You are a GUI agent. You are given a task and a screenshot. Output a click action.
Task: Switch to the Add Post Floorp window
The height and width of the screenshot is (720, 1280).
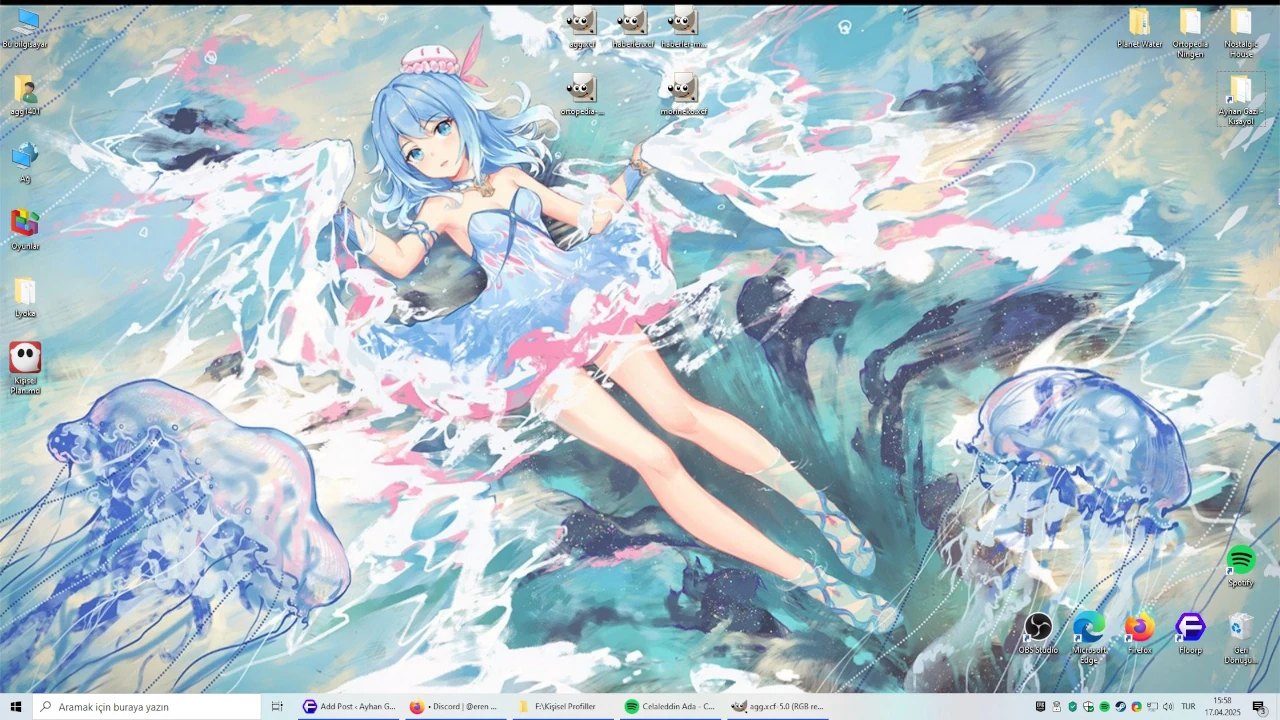pyautogui.click(x=350, y=707)
